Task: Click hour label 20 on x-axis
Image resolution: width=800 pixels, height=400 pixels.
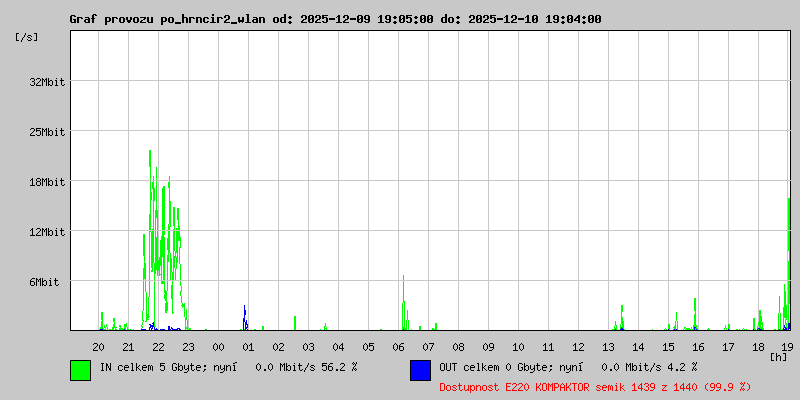Action: coord(98,347)
